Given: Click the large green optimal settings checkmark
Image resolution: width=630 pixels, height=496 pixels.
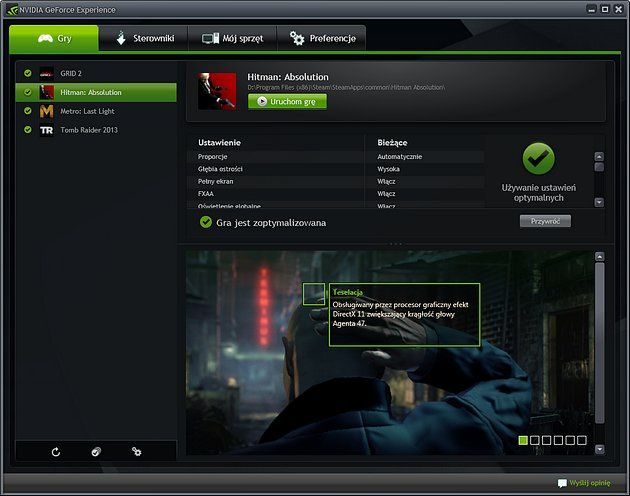Looking at the screenshot, I should pos(538,158).
